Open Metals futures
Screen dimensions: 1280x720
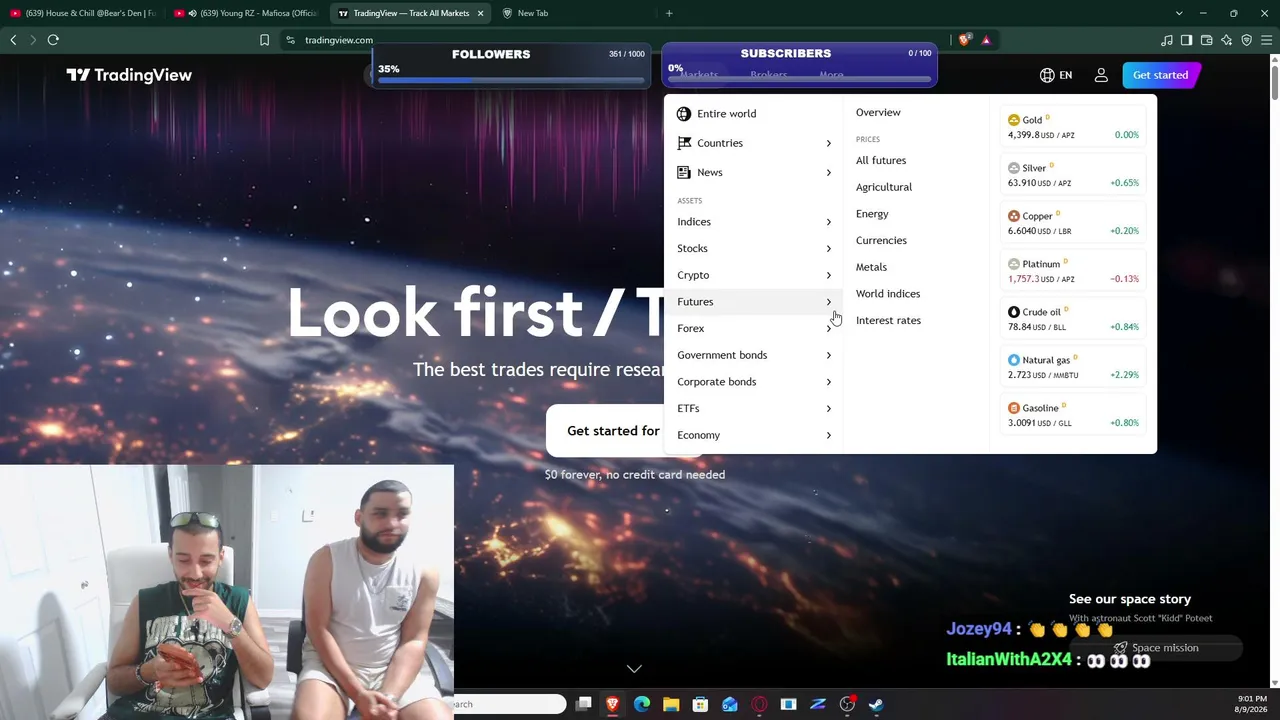[871, 267]
